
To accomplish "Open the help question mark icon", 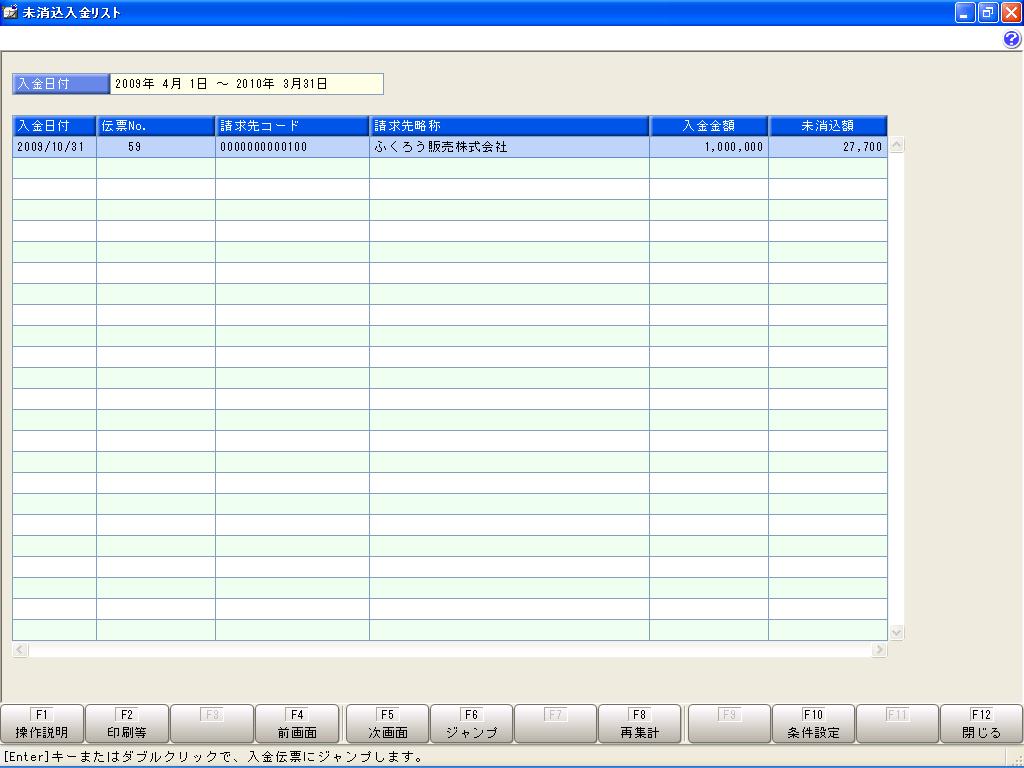I will pos(1012,39).
